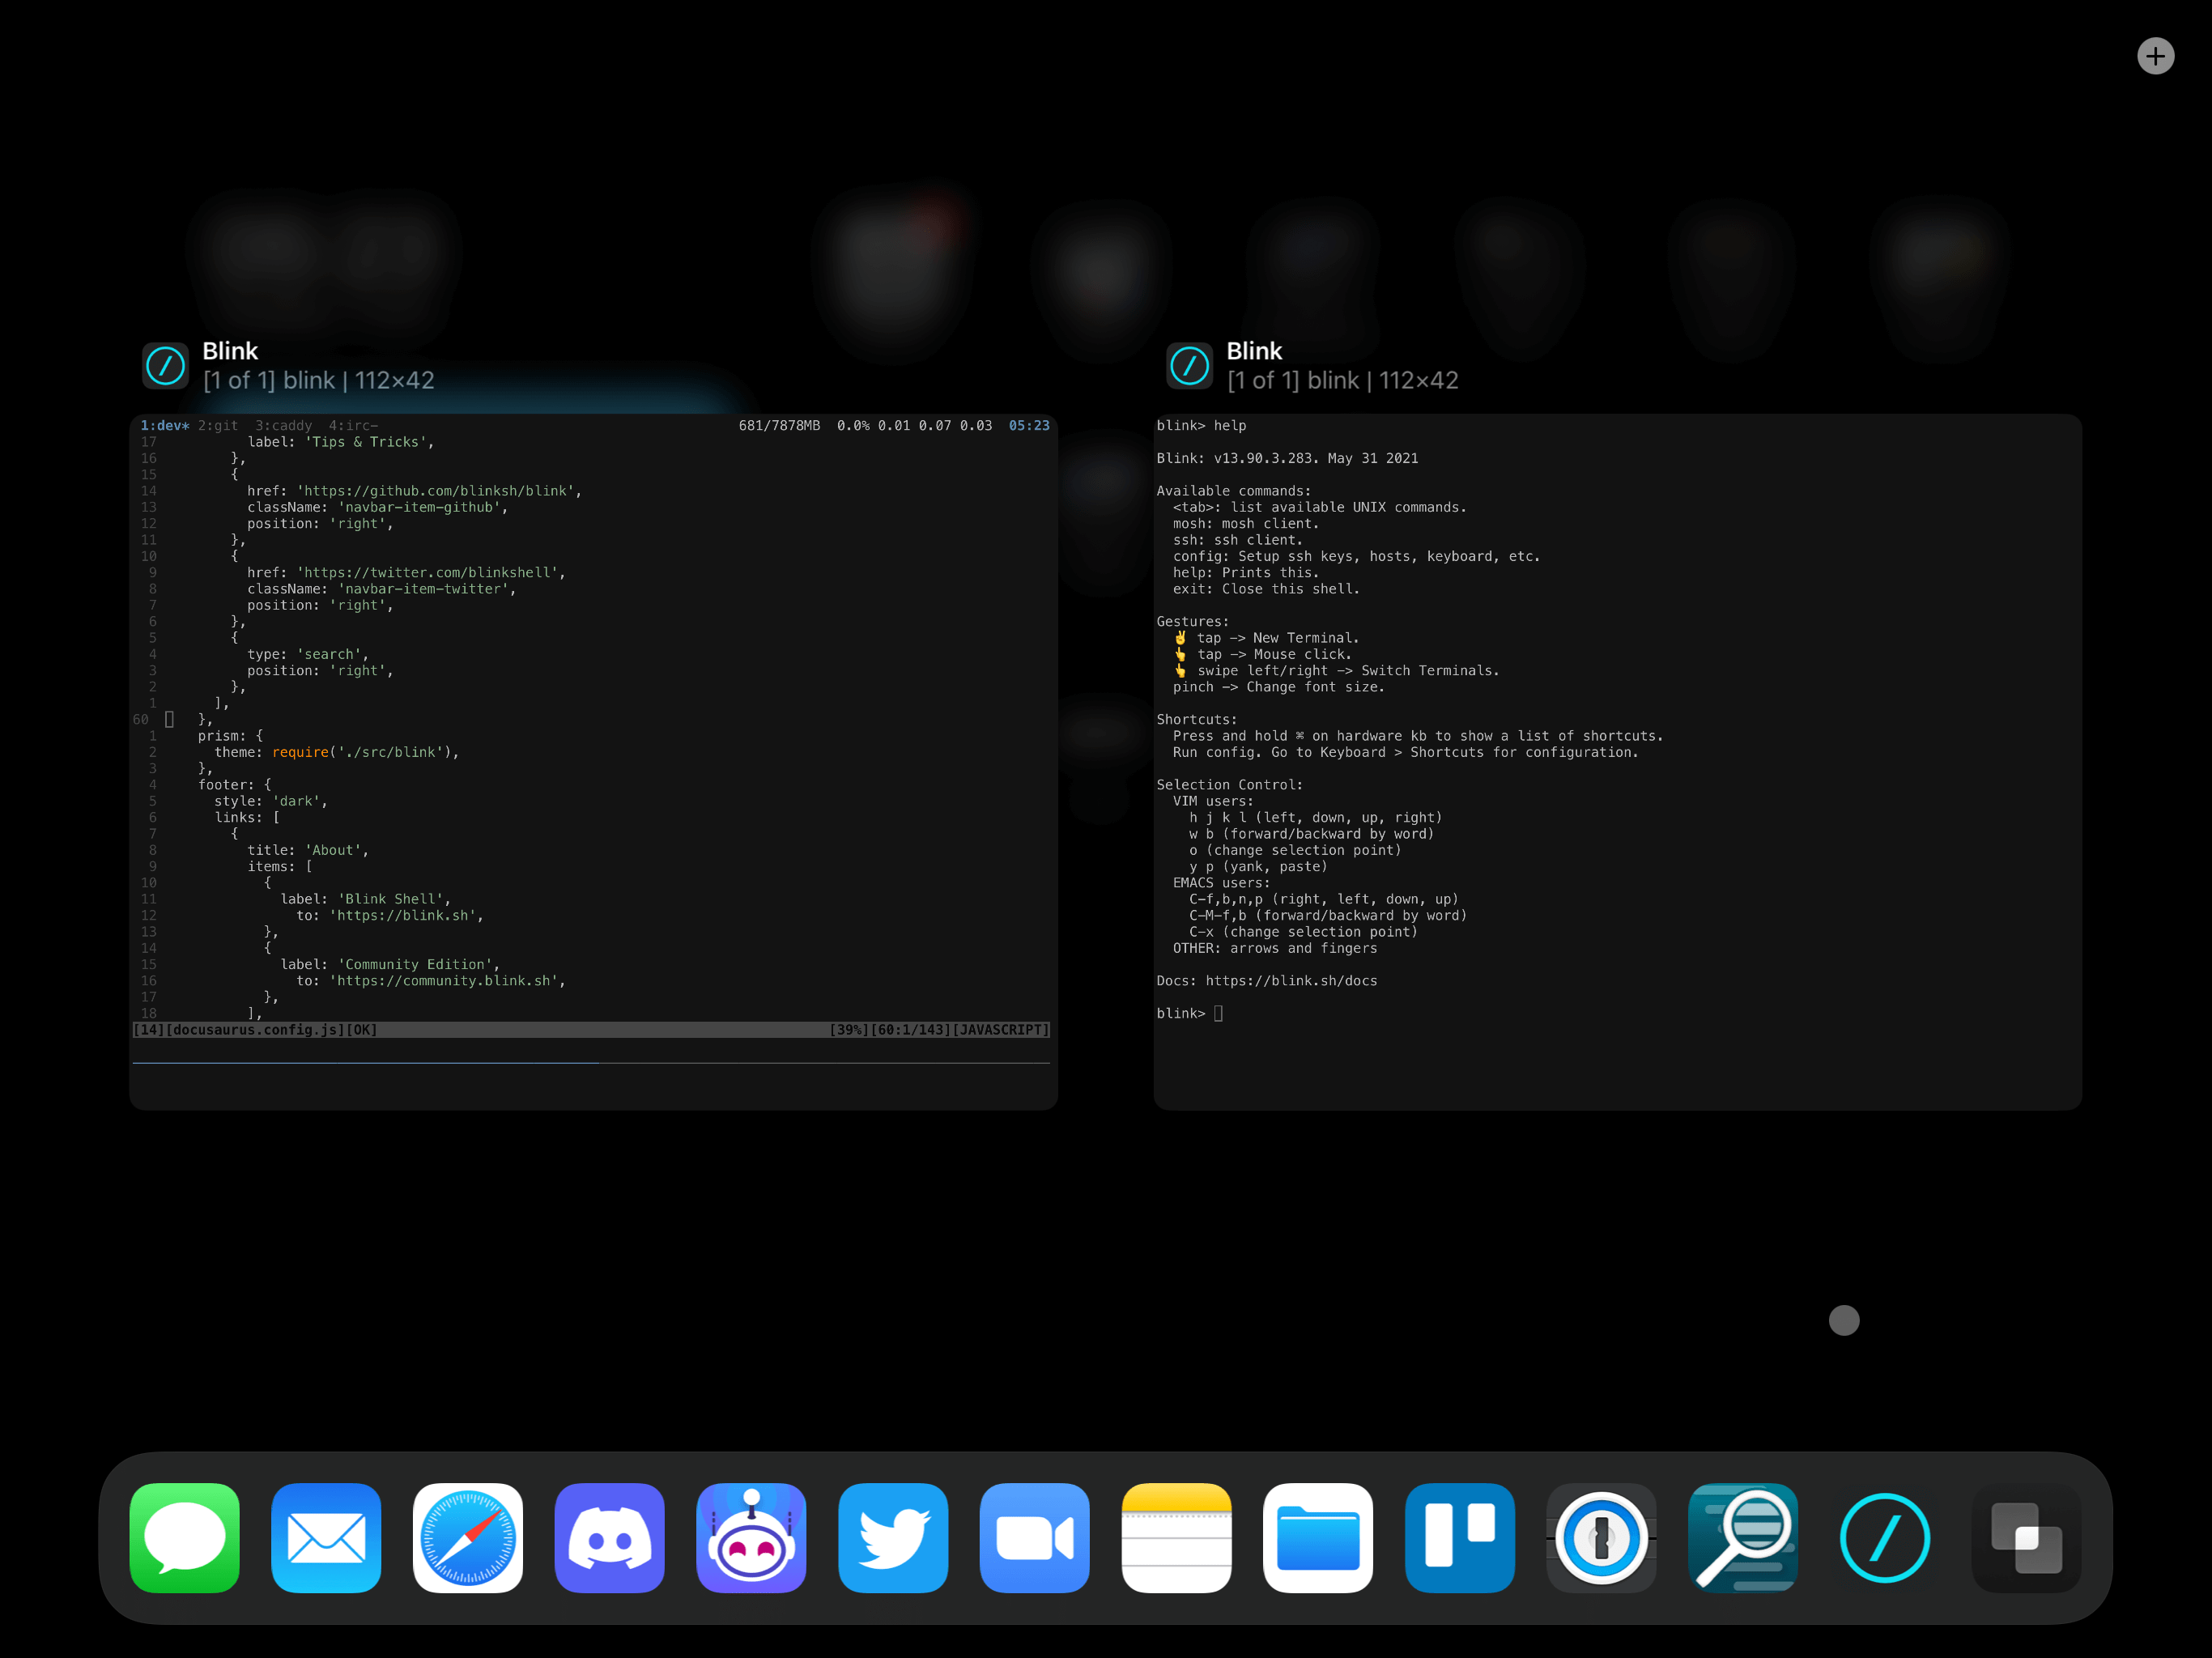Click the require('./src/blink') expression
The width and height of the screenshot is (2212, 1658).
click(362, 752)
